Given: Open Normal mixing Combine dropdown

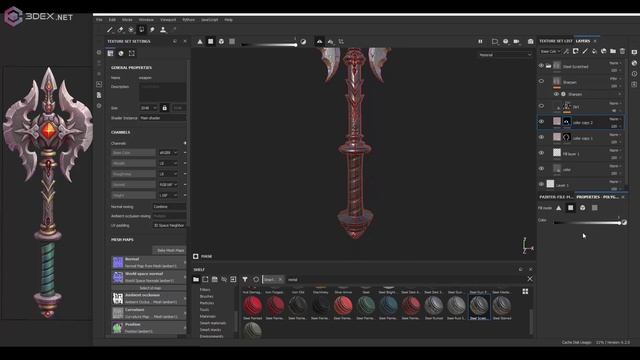Looking at the screenshot, I should coord(169,207).
